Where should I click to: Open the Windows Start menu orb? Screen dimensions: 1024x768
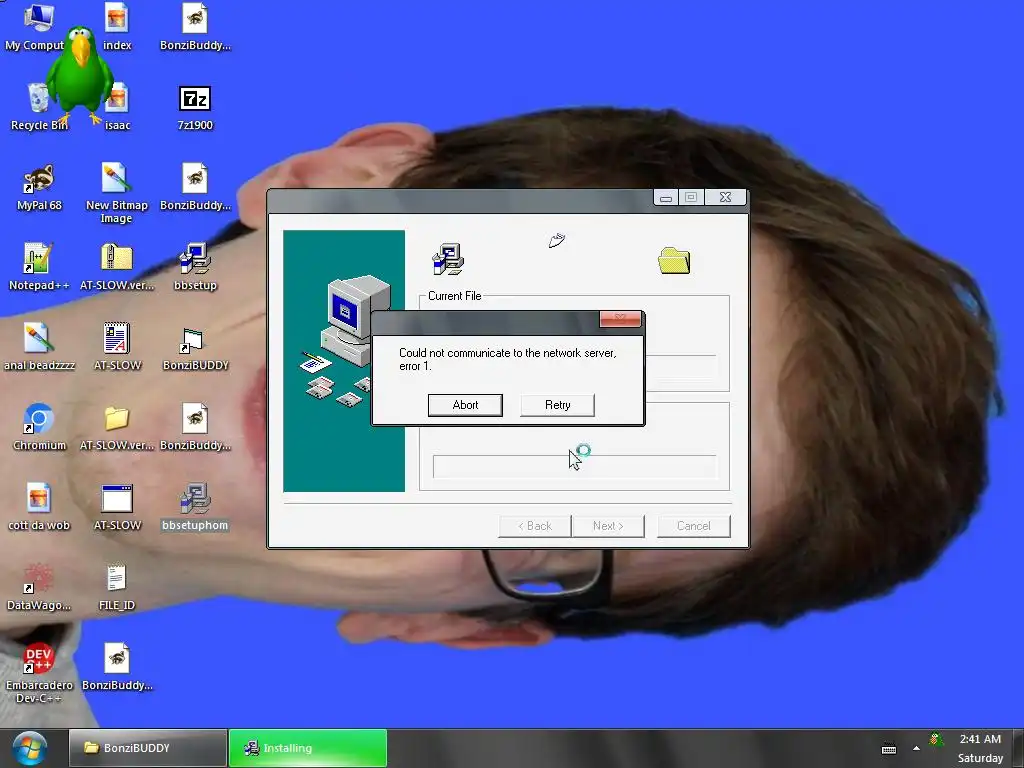[x=29, y=748]
